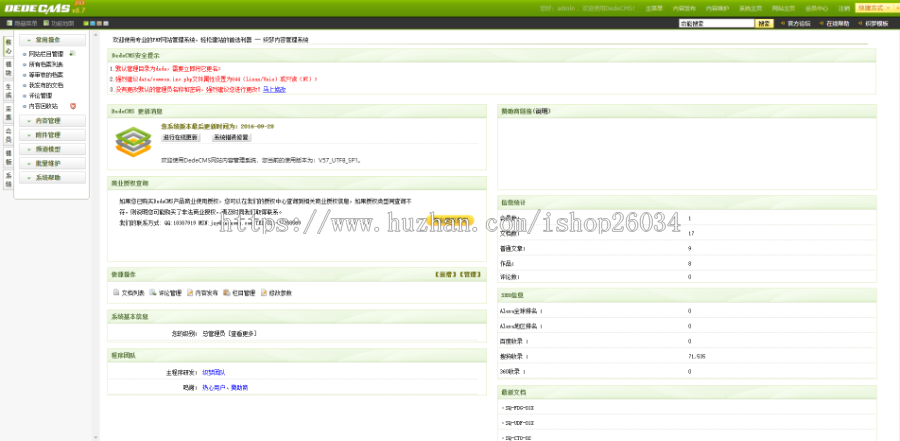Click the arrow icon beside 在线帮助
Screen dimensions: 900x441
821,24
